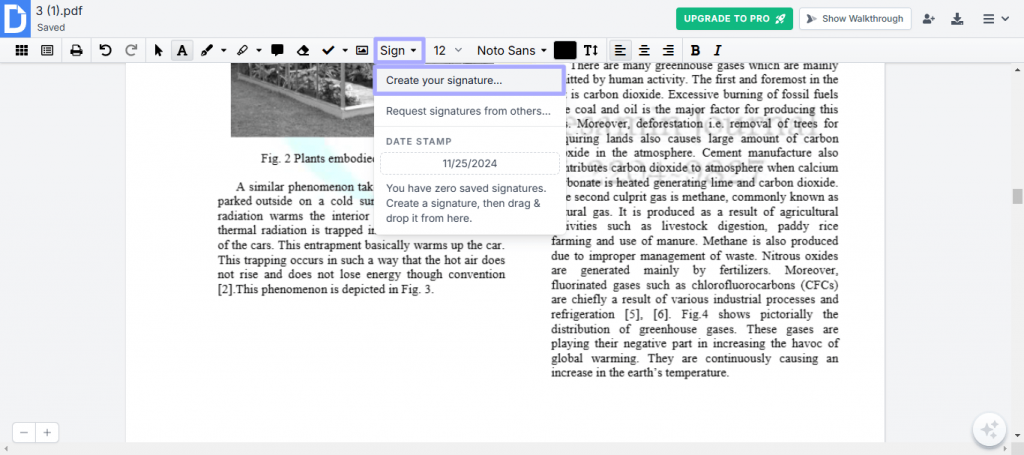
Task: Click the print icon
Action: click(76, 50)
